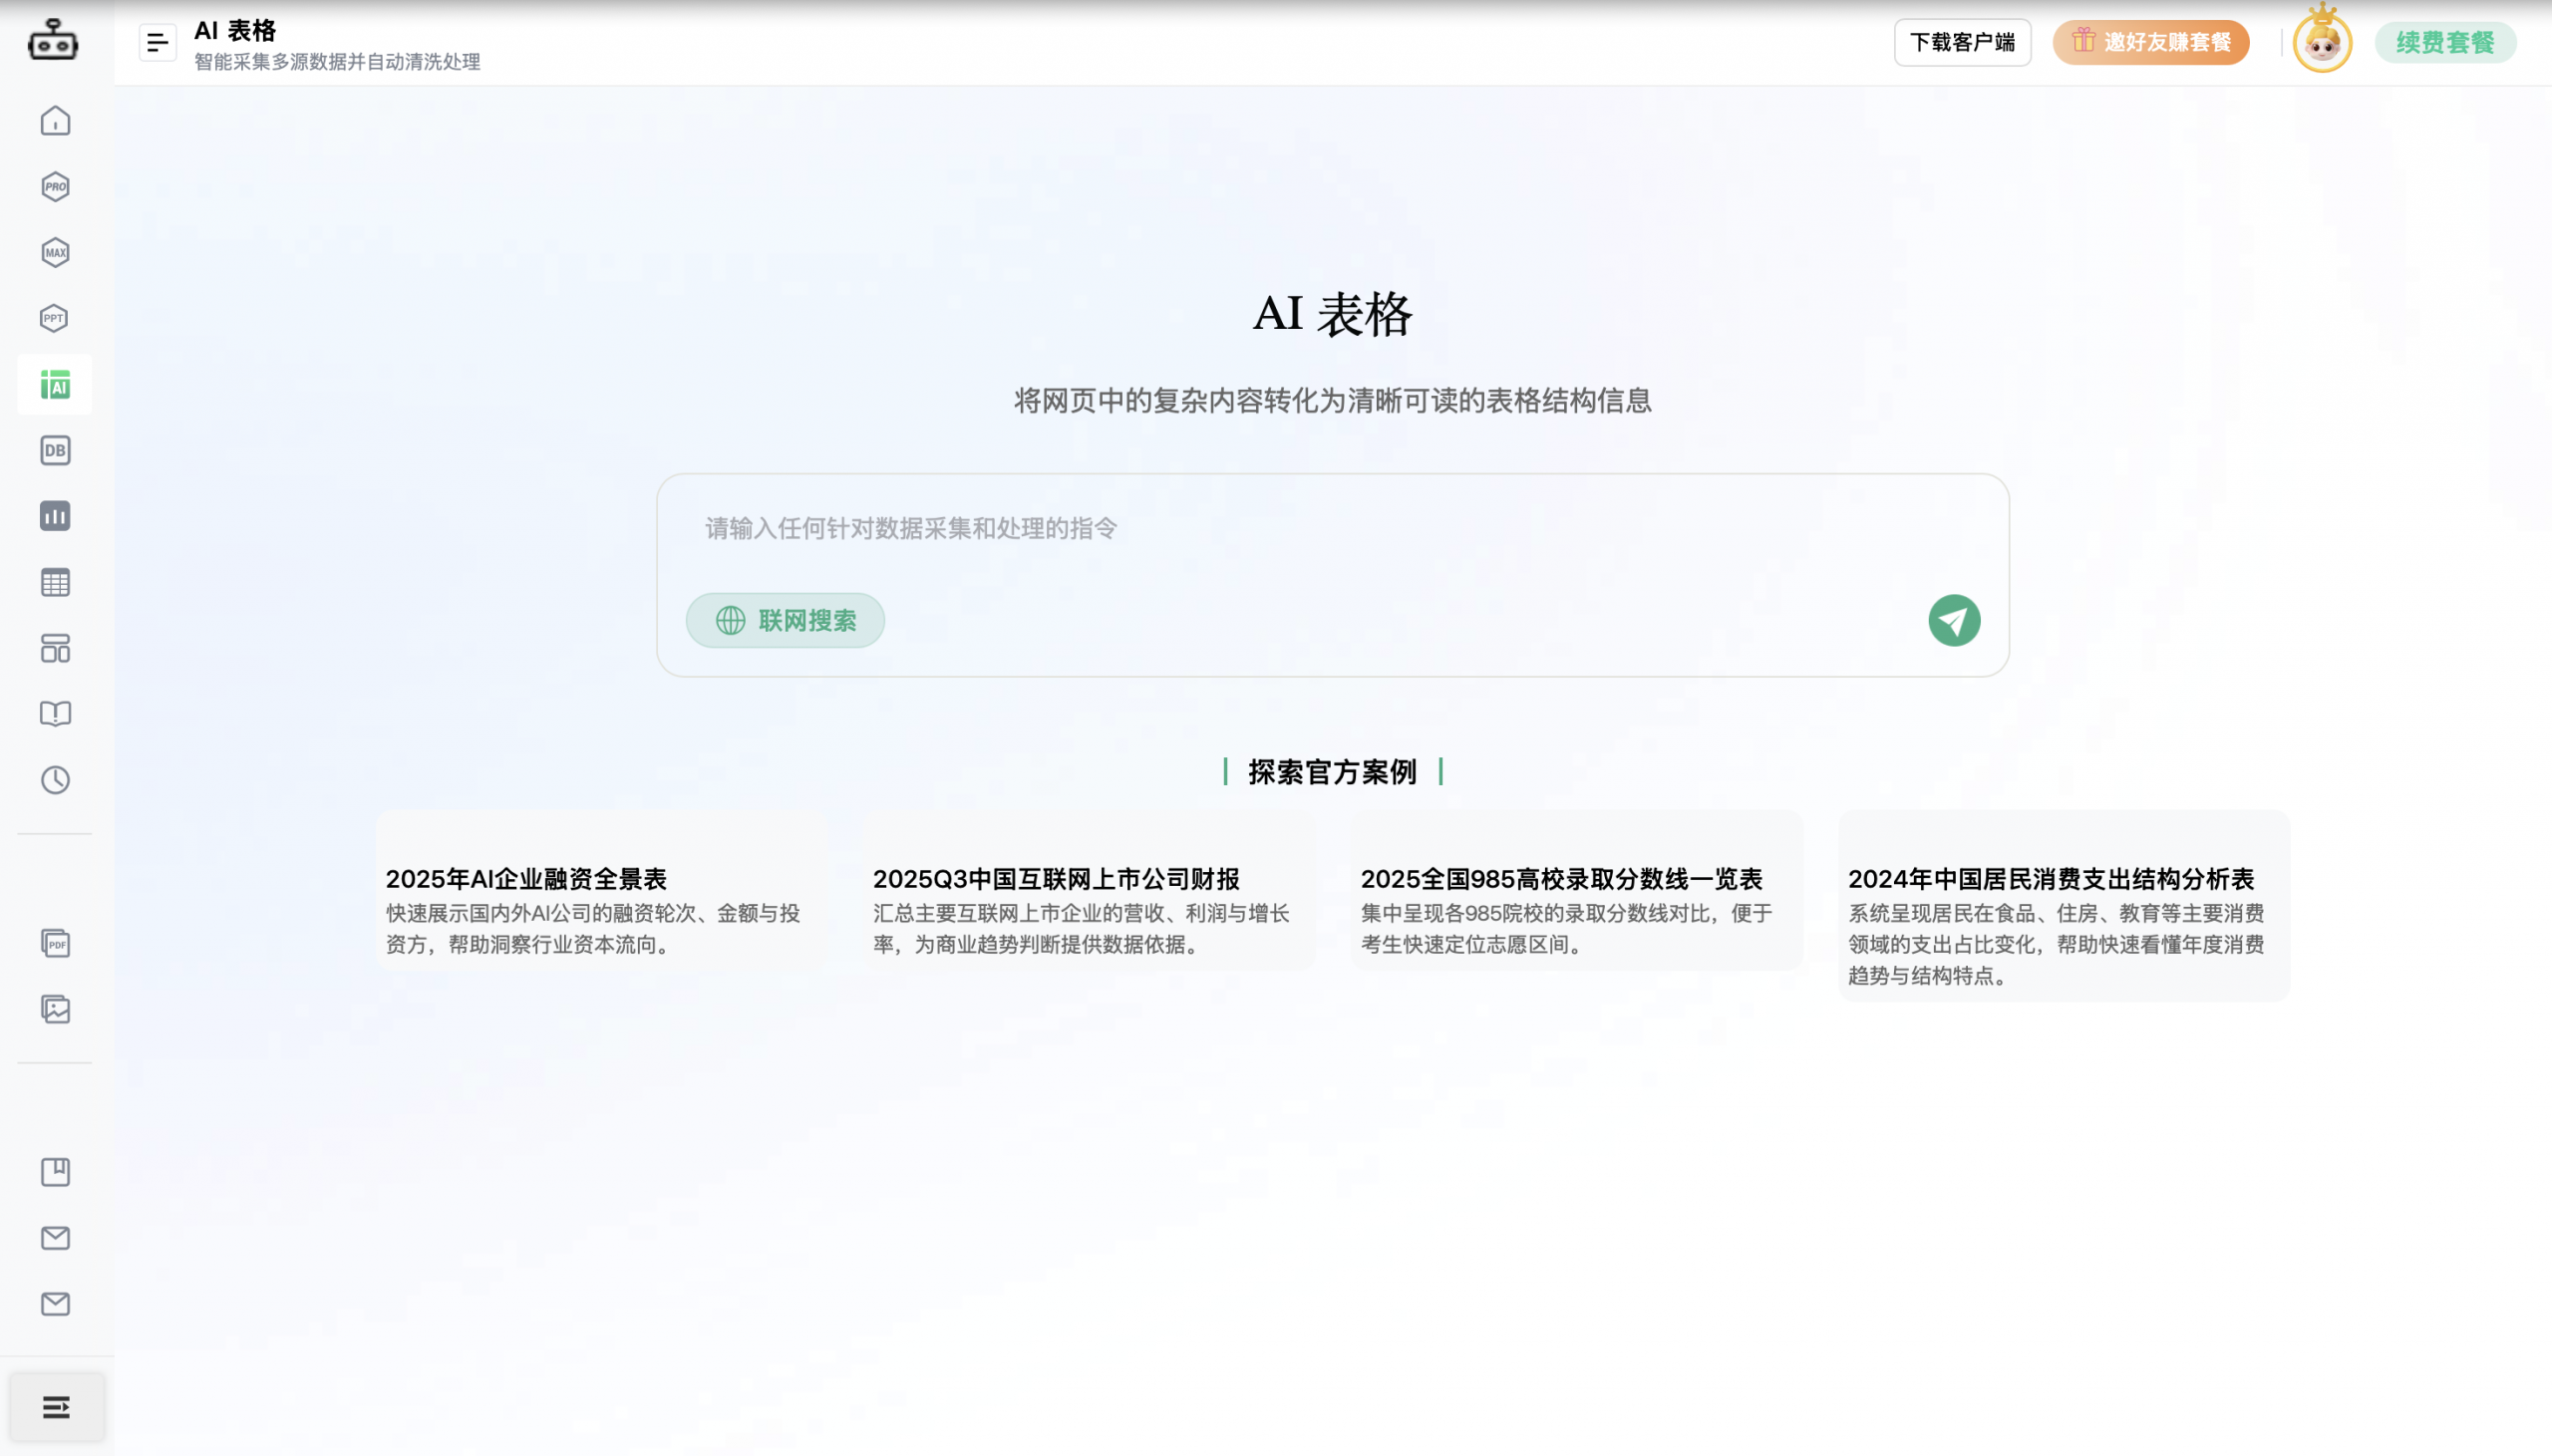This screenshot has width=2552, height=1456.
Task: Select the MAX mode icon
Action: pos(55,252)
